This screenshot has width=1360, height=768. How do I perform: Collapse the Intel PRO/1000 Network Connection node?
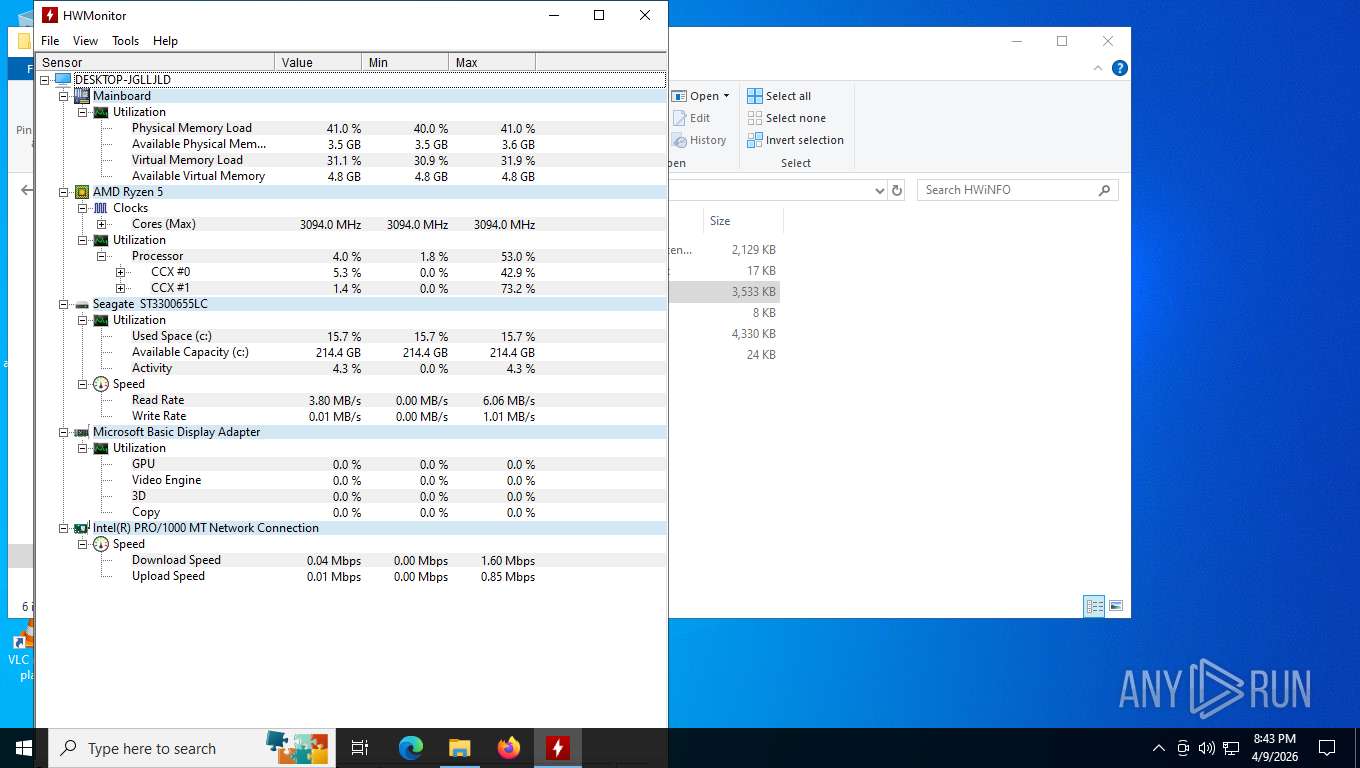(63, 528)
